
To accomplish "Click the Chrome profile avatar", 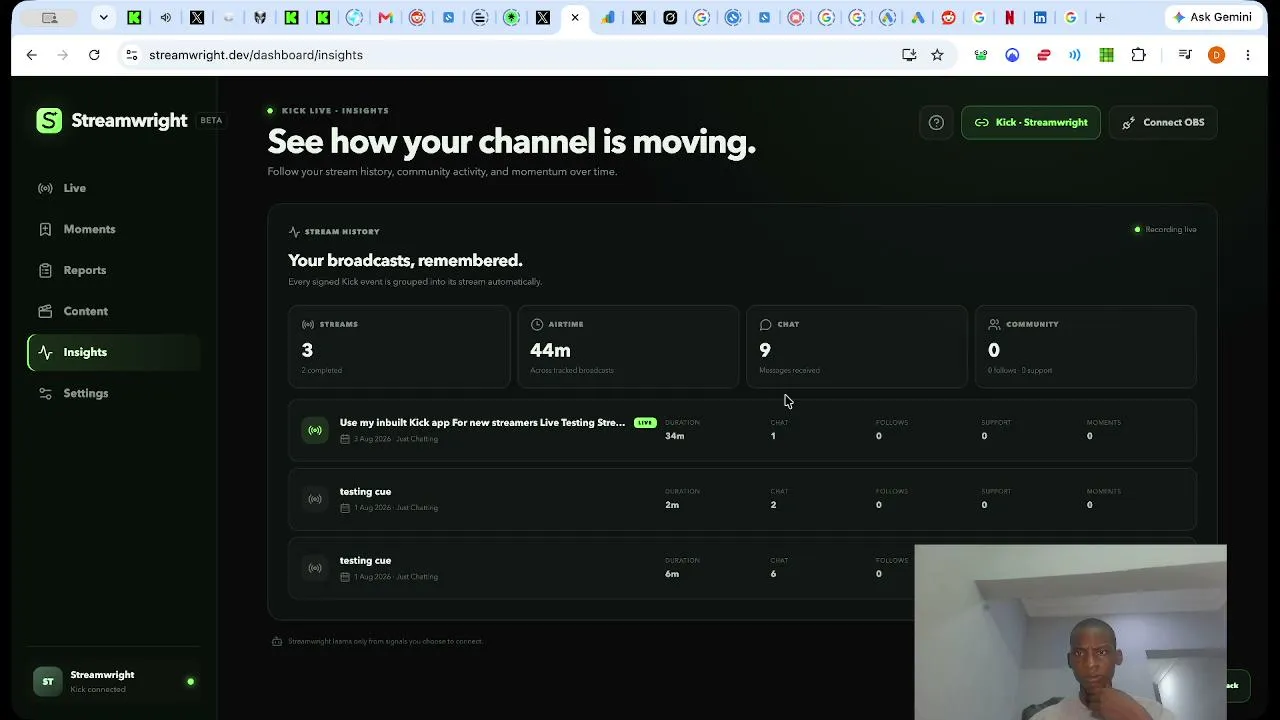I will click(1216, 55).
